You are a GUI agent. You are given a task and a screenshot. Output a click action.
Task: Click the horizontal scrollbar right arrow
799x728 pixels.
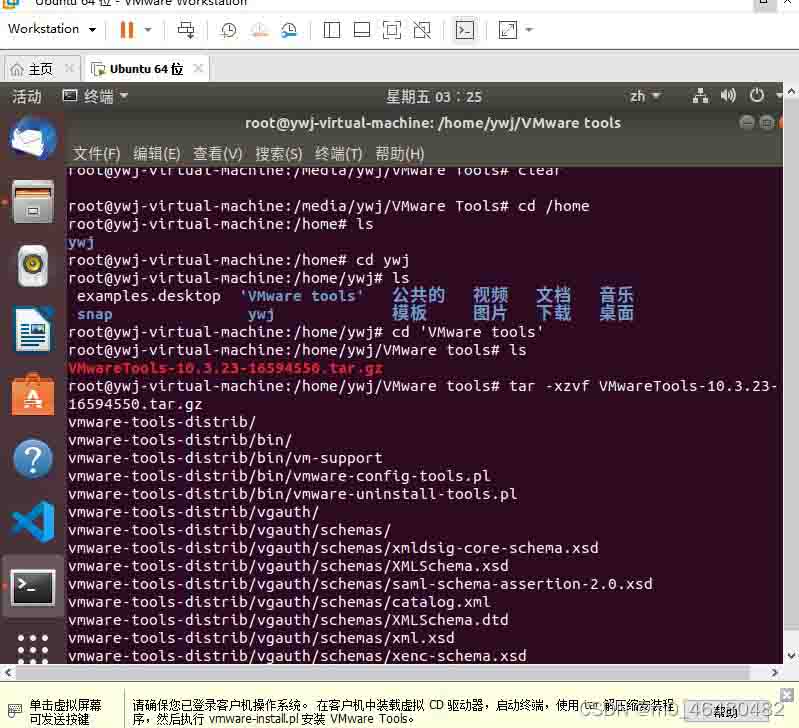coord(775,673)
